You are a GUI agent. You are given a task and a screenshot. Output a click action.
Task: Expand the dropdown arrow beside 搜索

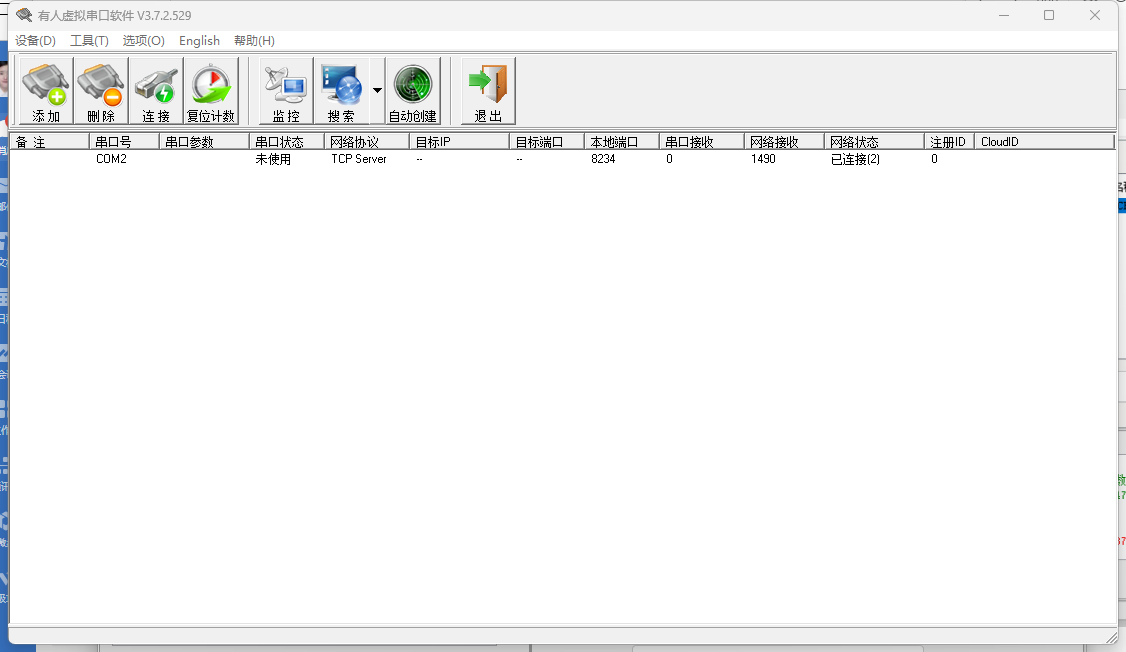point(377,91)
